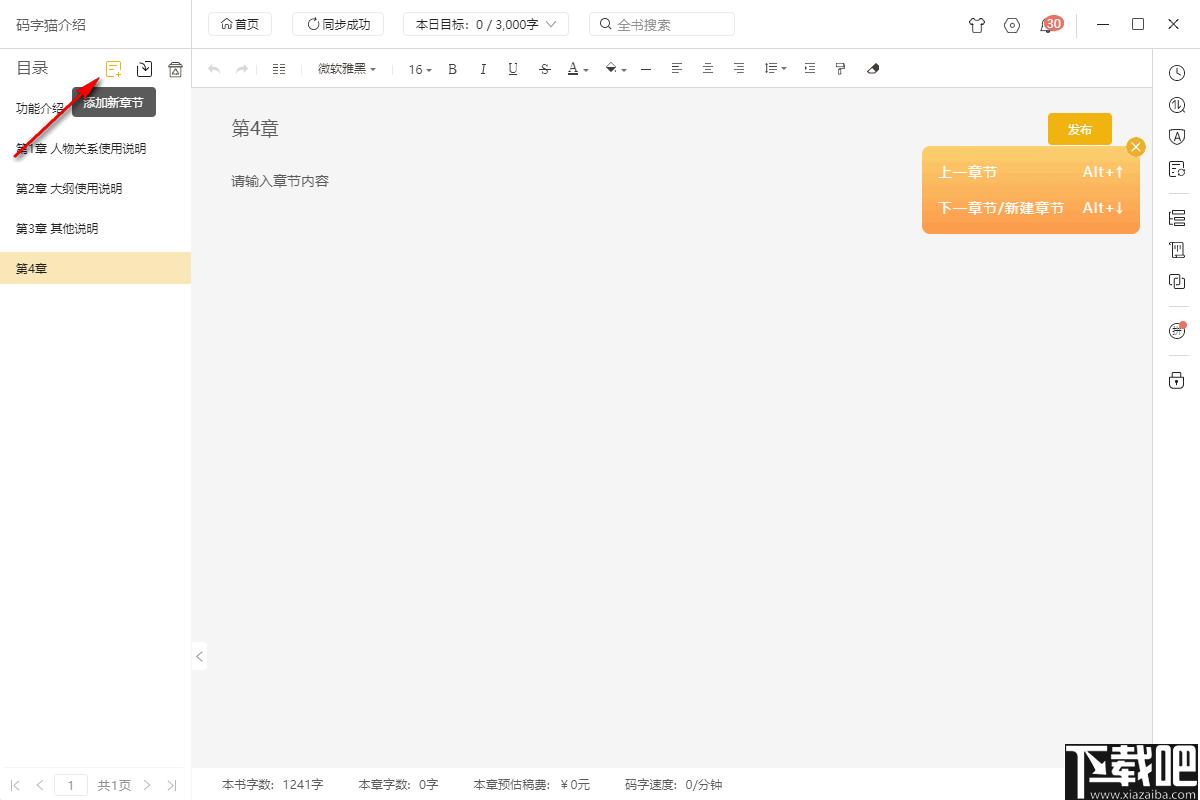Toggle bold formatting
Screen dimensions: 1200x800
pyautogui.click(x=452, y=69)
